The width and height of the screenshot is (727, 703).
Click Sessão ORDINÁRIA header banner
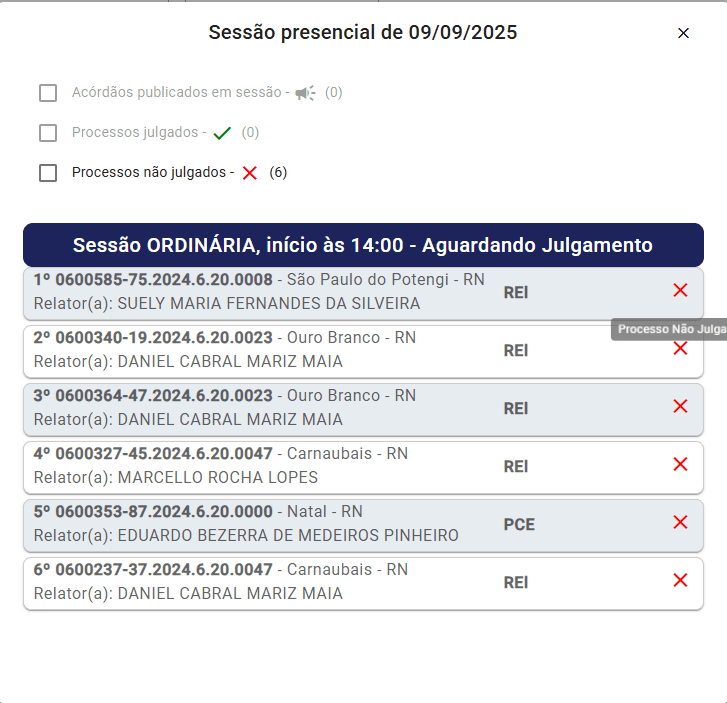click(x=363, y=245)
